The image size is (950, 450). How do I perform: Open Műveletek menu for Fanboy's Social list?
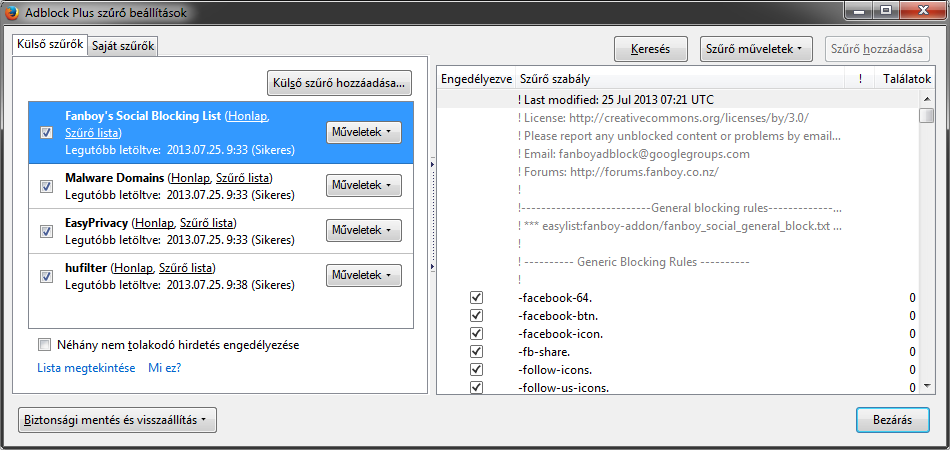(364, 131)
